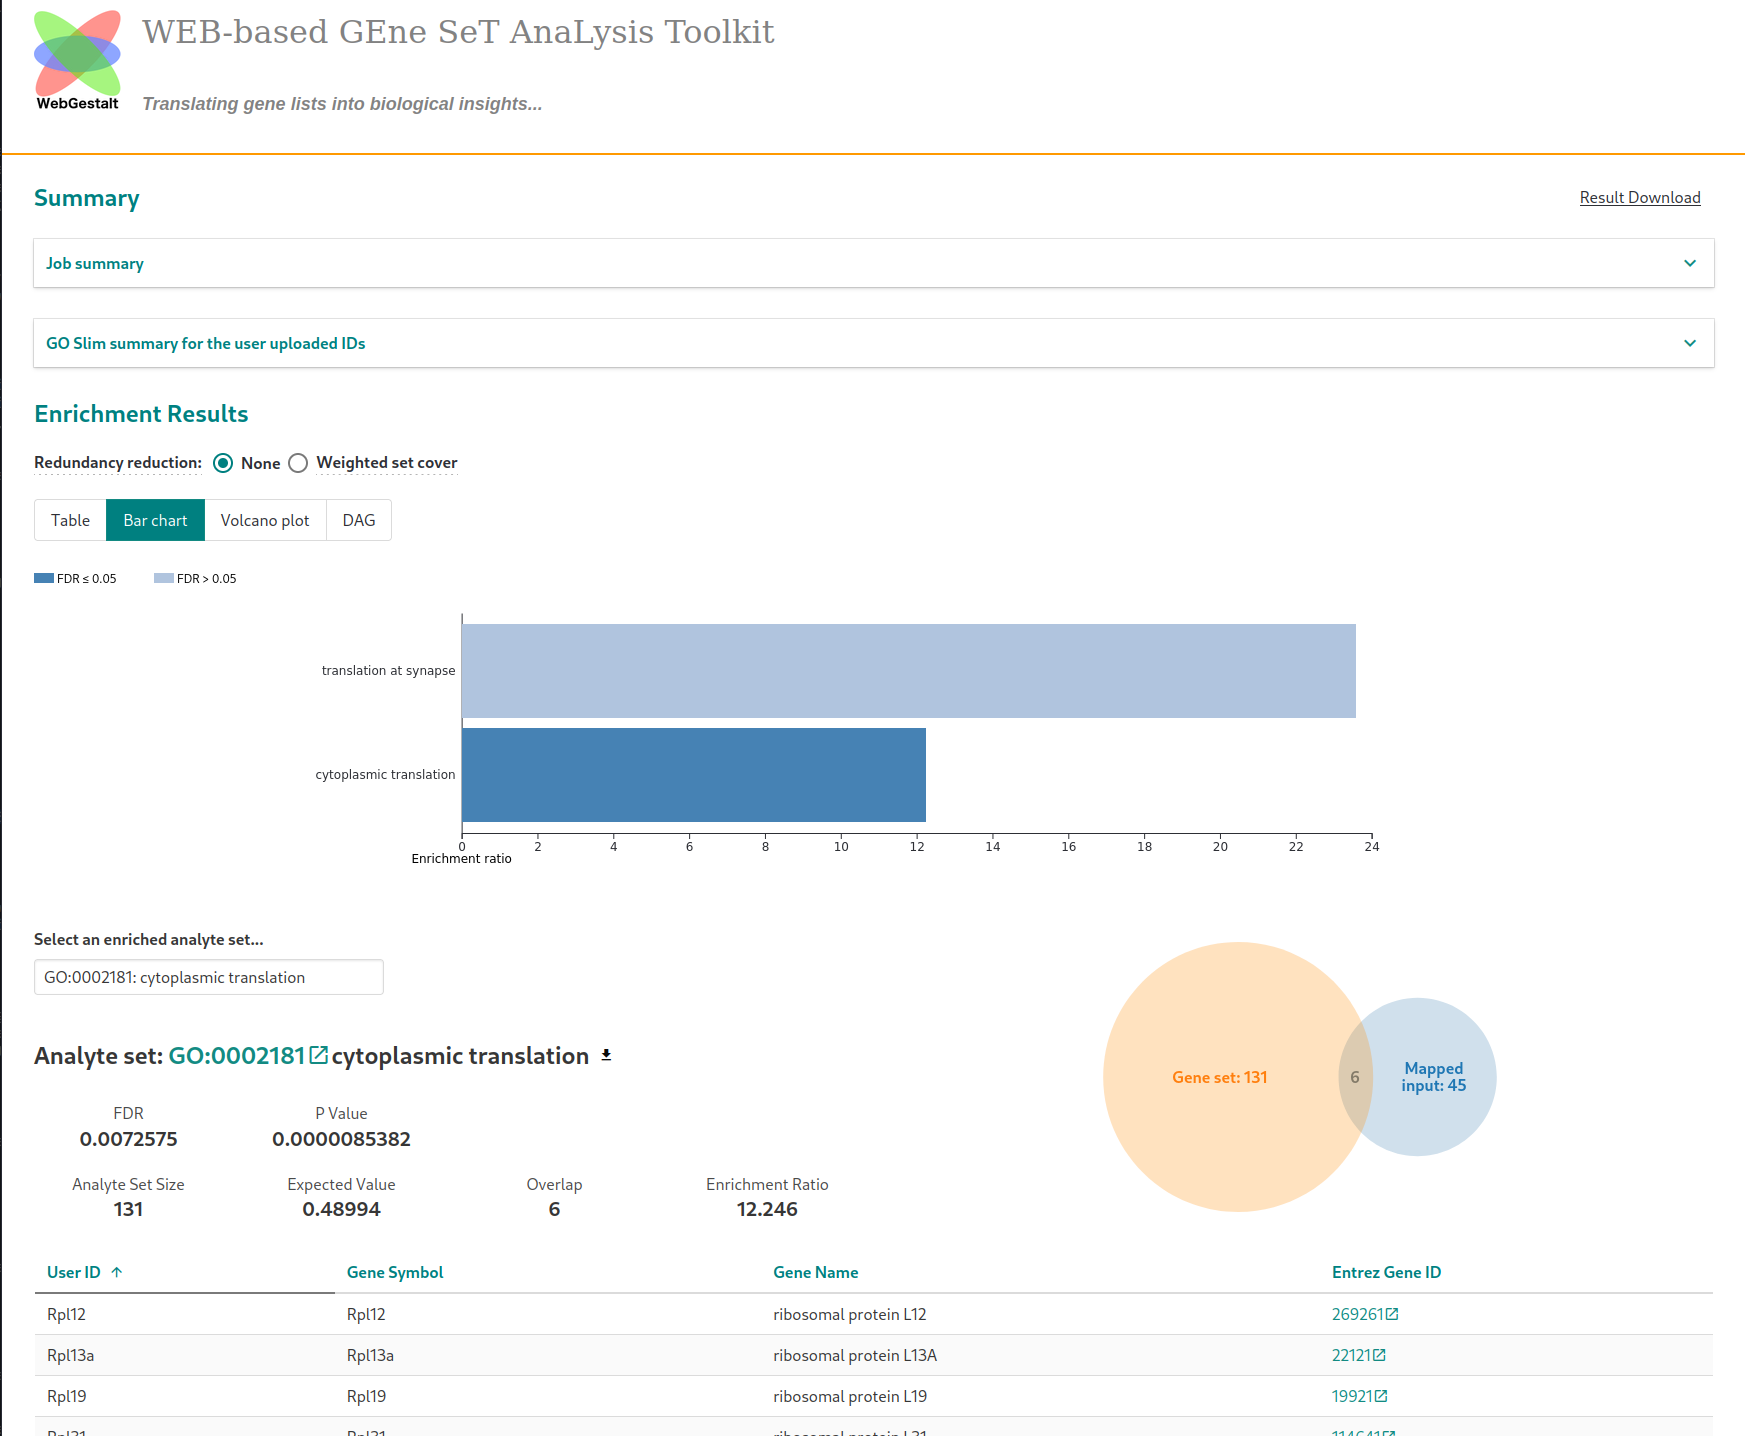Expand the Job summary panel chevron
The width and height of the screenshot is (1745, 1436).
pyautogui.click(x=1690, y=263)
